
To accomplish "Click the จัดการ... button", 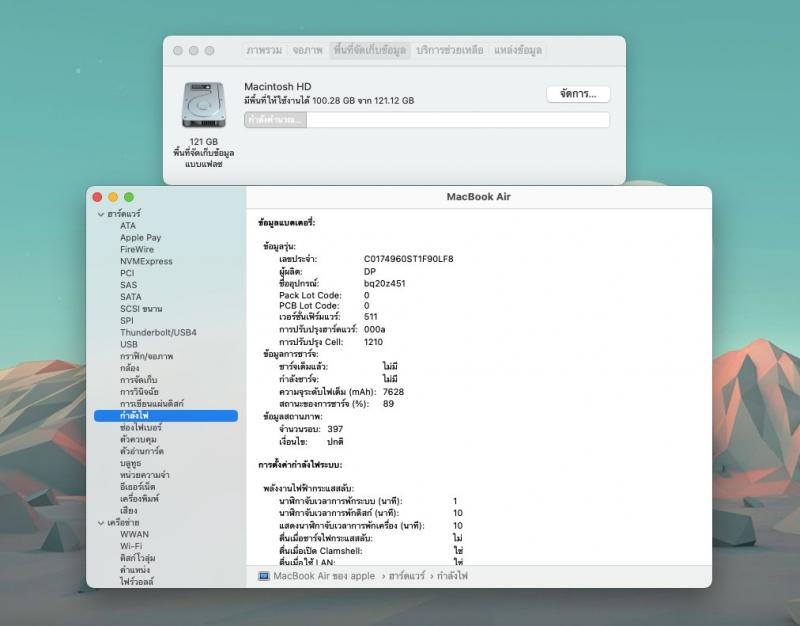I will click(578, 94).
